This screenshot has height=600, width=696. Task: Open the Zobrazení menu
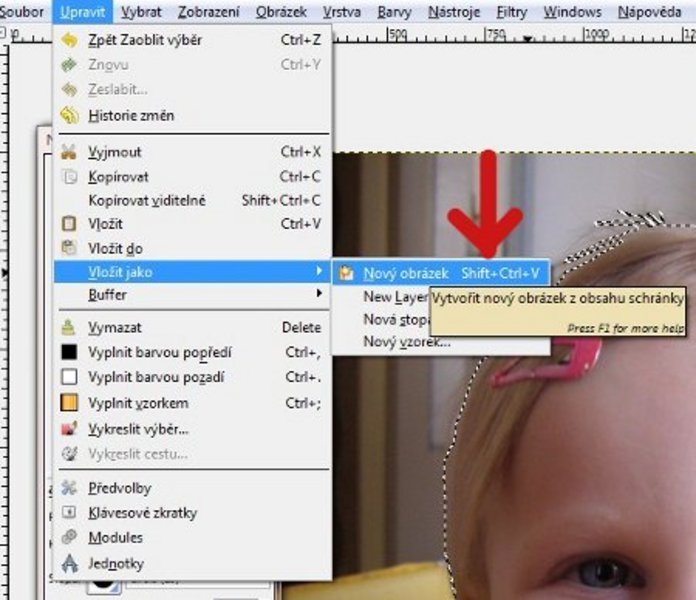pyautogui.click(x=209, y=12)
